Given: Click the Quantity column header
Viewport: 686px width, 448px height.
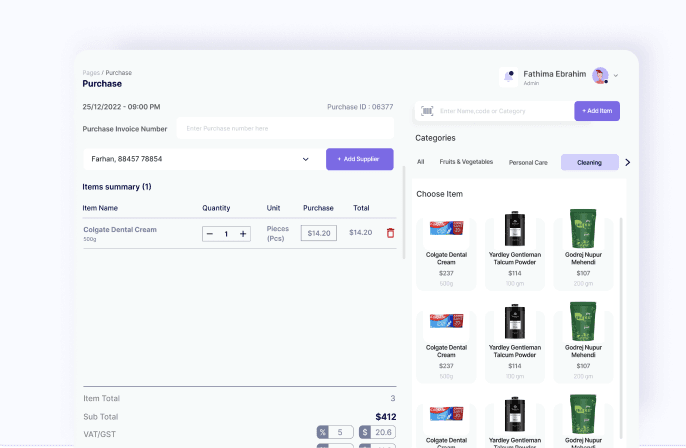Looking at the screenshot, I should (x=216, y=208).
